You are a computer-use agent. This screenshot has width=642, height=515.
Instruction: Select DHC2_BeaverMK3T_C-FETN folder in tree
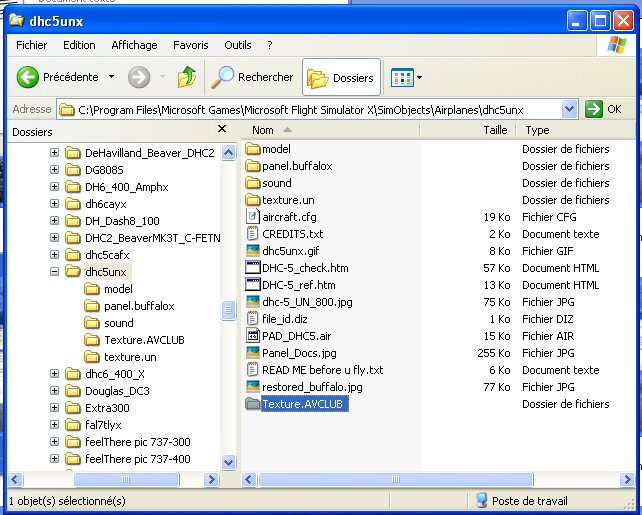pyautogui.click(x=152, y=238)
